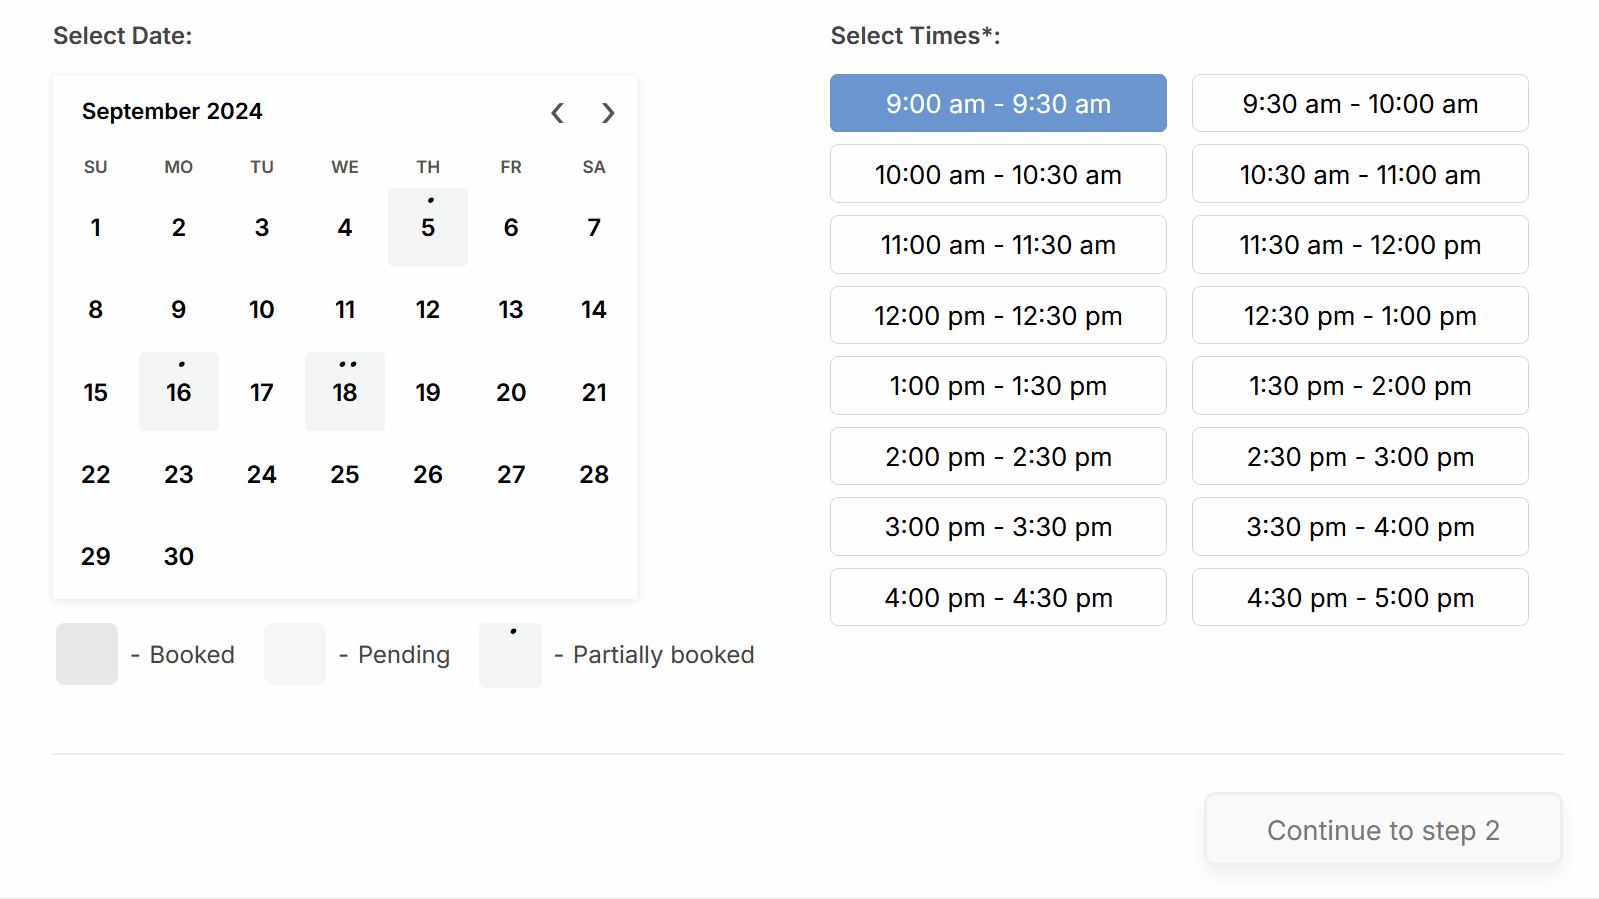Select the 3:30 pm - 4:00 pm slot
Image resolution: width=1599 pixels, height=899 pixels.
pos(1360,527)
